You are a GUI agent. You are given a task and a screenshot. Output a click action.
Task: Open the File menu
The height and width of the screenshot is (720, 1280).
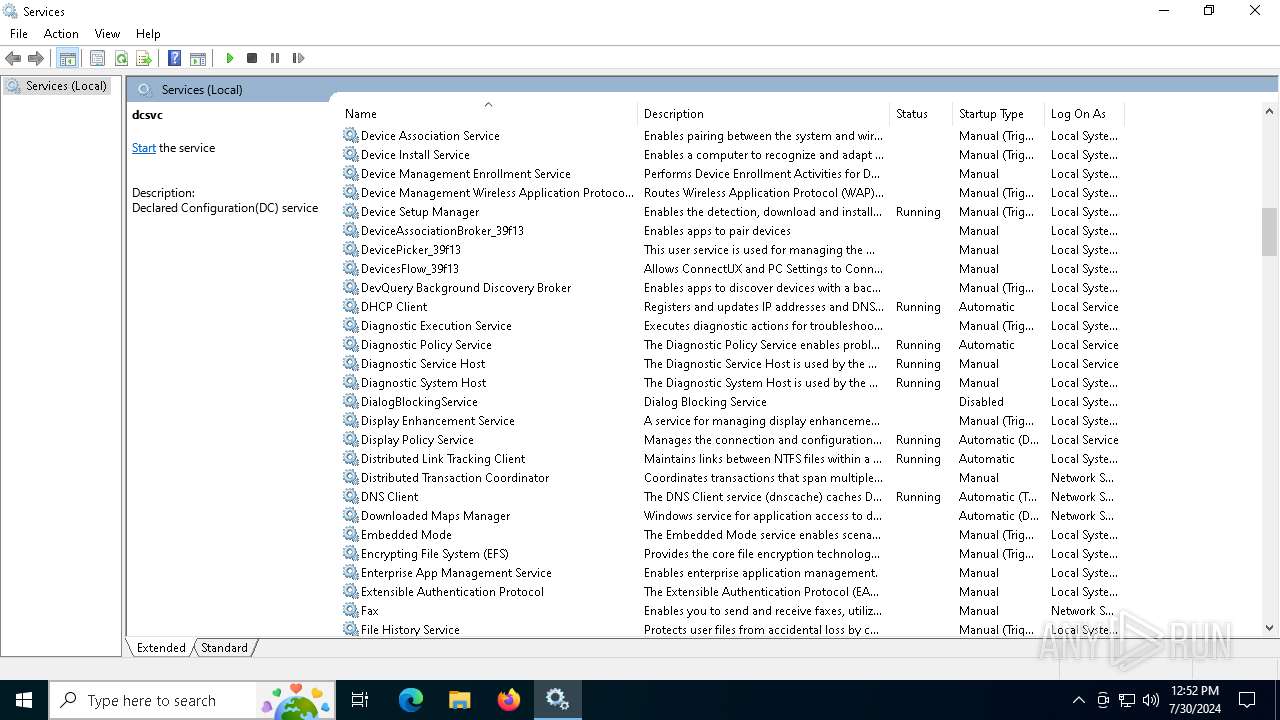click(x=19, y=34)
